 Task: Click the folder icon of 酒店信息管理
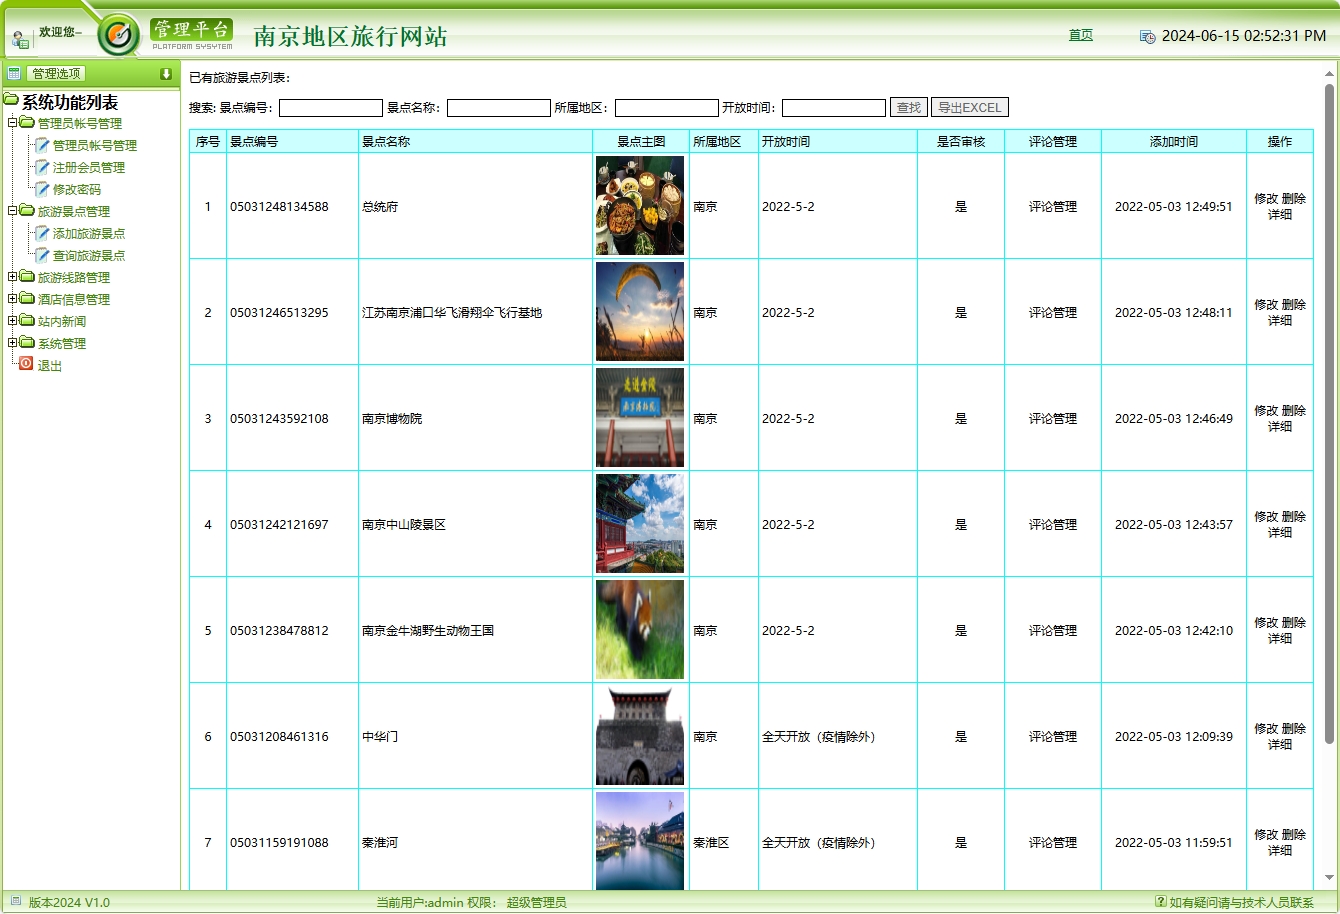coord(27,299)
